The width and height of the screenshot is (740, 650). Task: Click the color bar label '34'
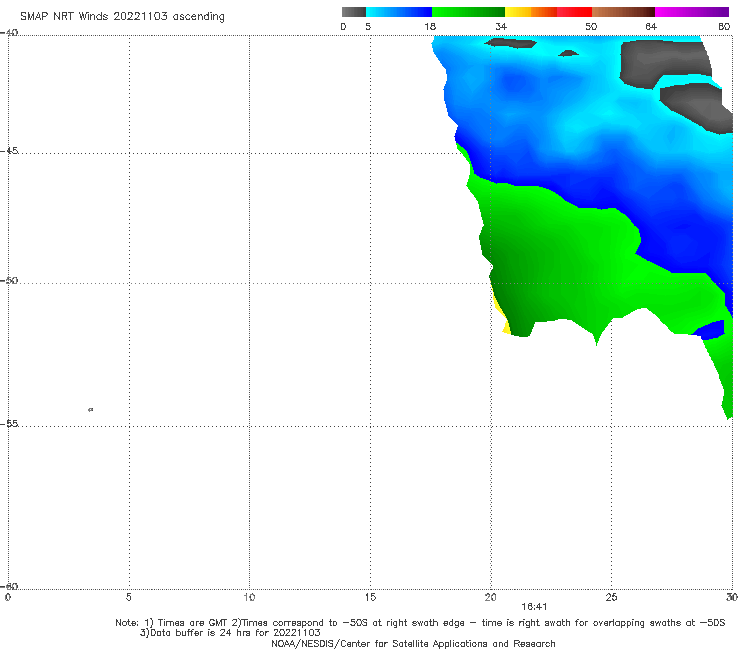tap(501, 26)
